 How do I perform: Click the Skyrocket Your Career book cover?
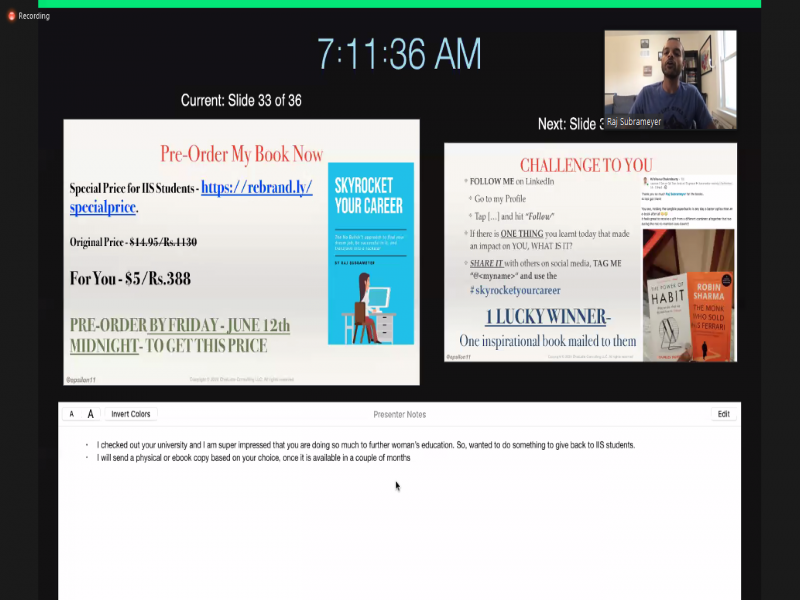pos(370,253)
